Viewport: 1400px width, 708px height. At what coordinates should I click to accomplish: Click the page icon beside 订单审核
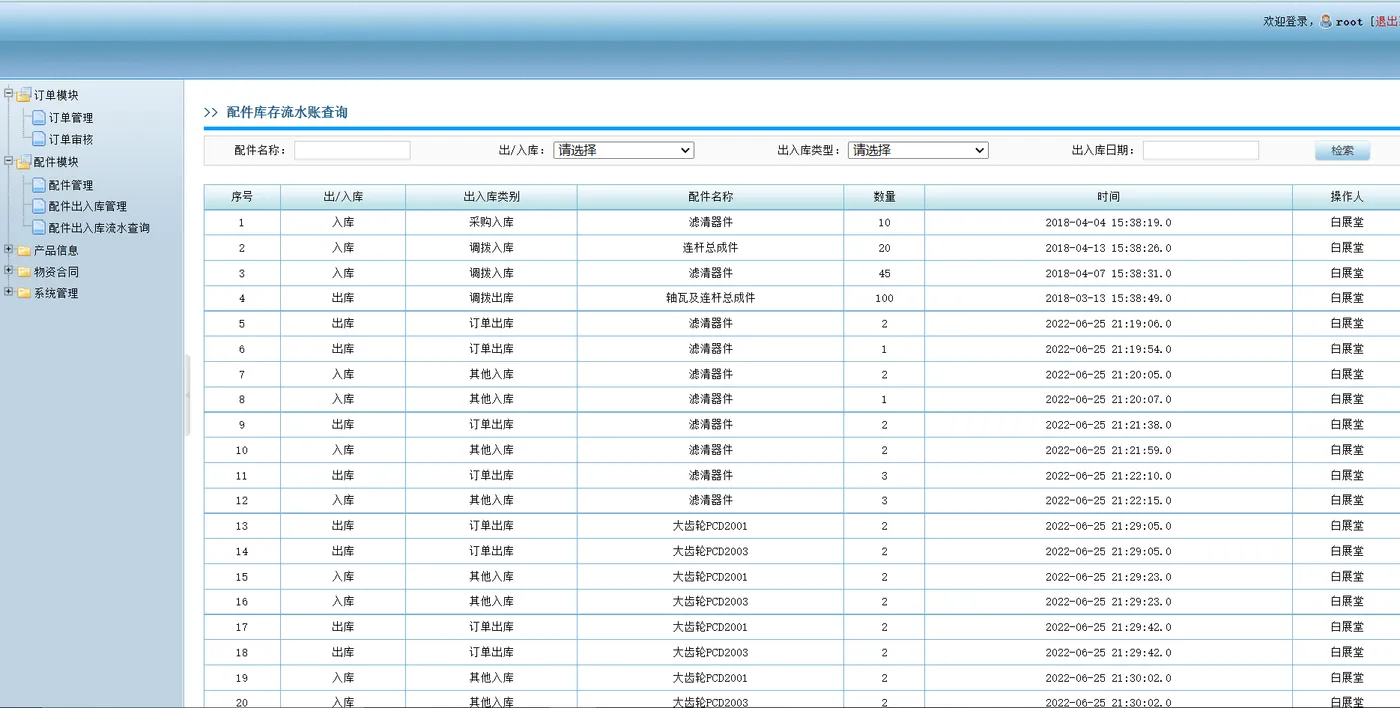pos(39,139)
